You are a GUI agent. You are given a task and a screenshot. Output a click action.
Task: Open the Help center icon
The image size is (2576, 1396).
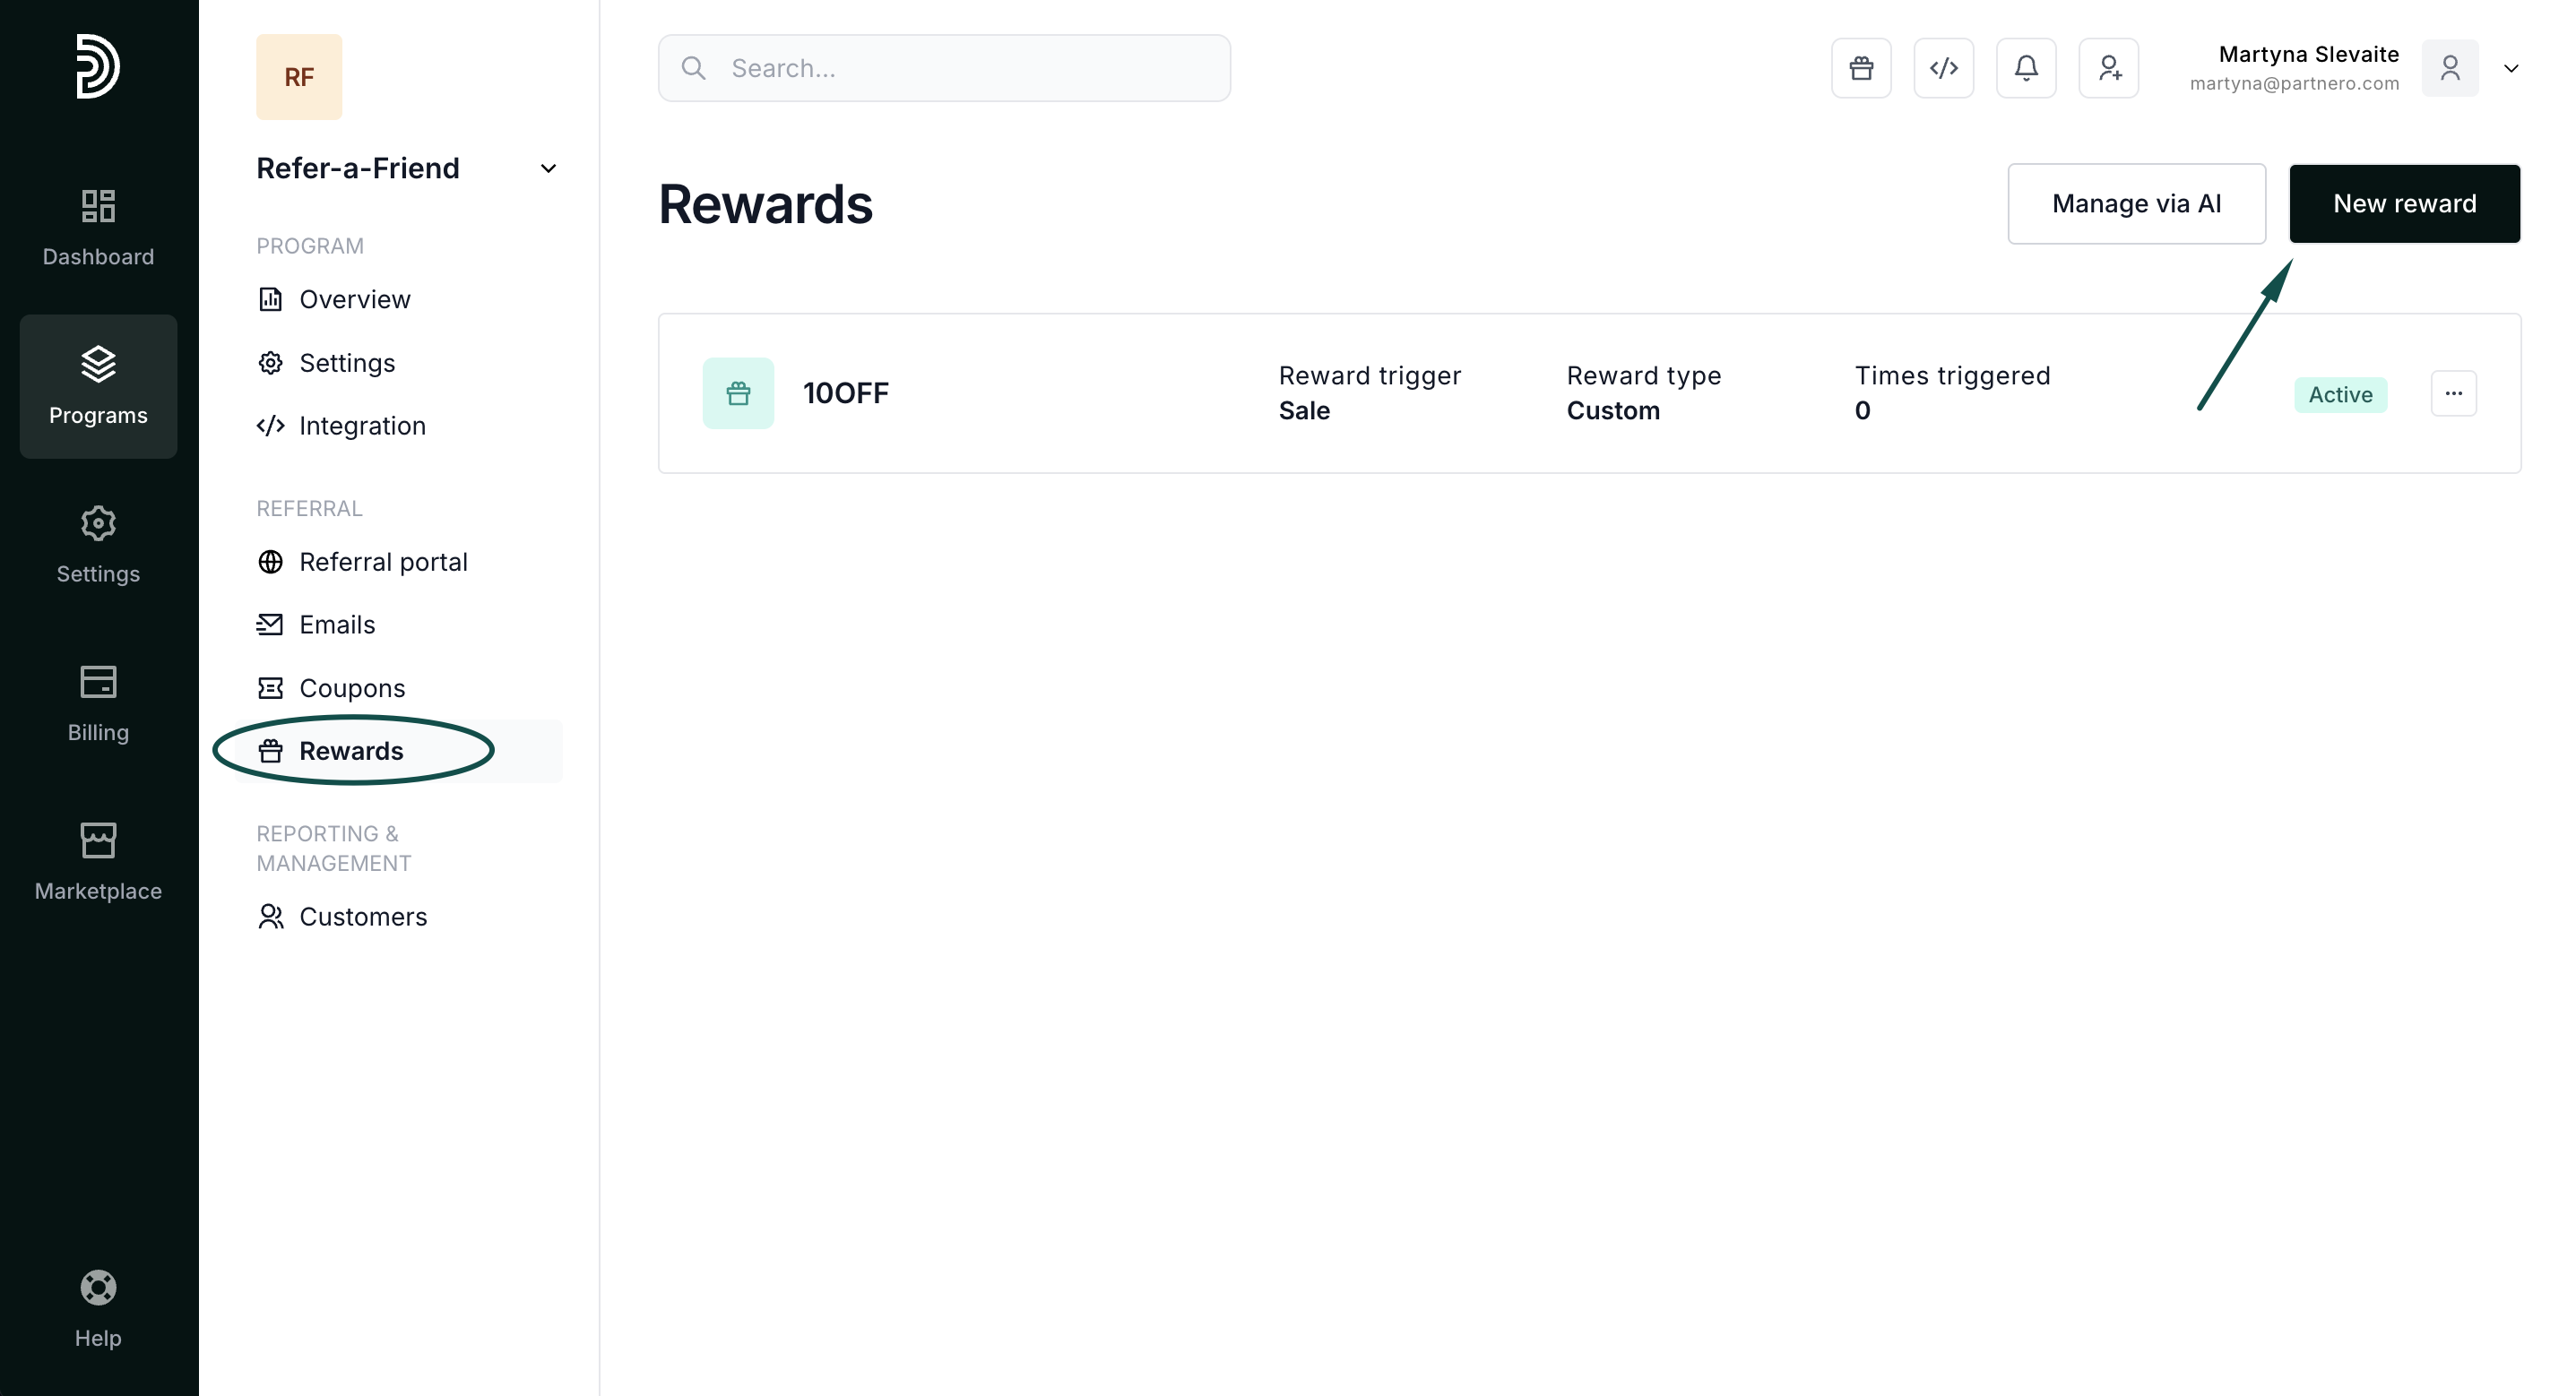point(98,1308)
